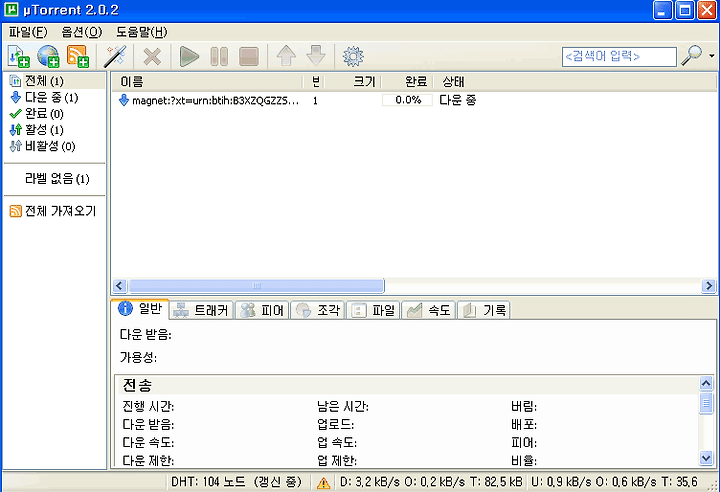Select 전체 가져오기 RSS feeds item

55,211
